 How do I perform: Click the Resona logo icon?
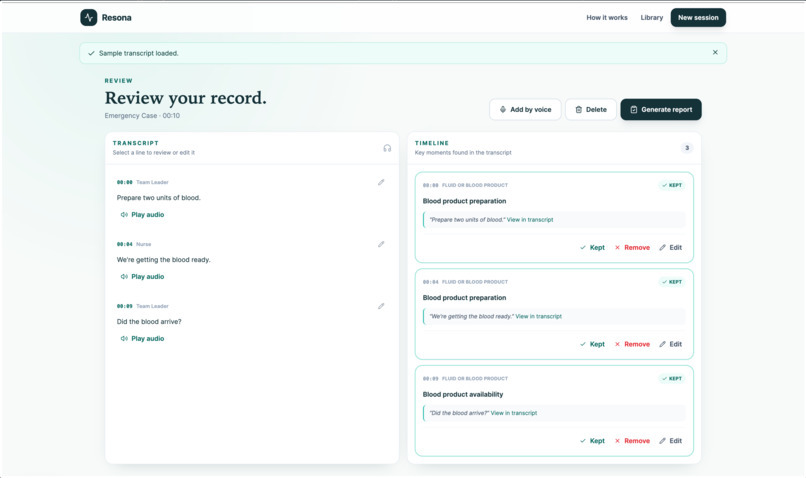coord(88,17)
